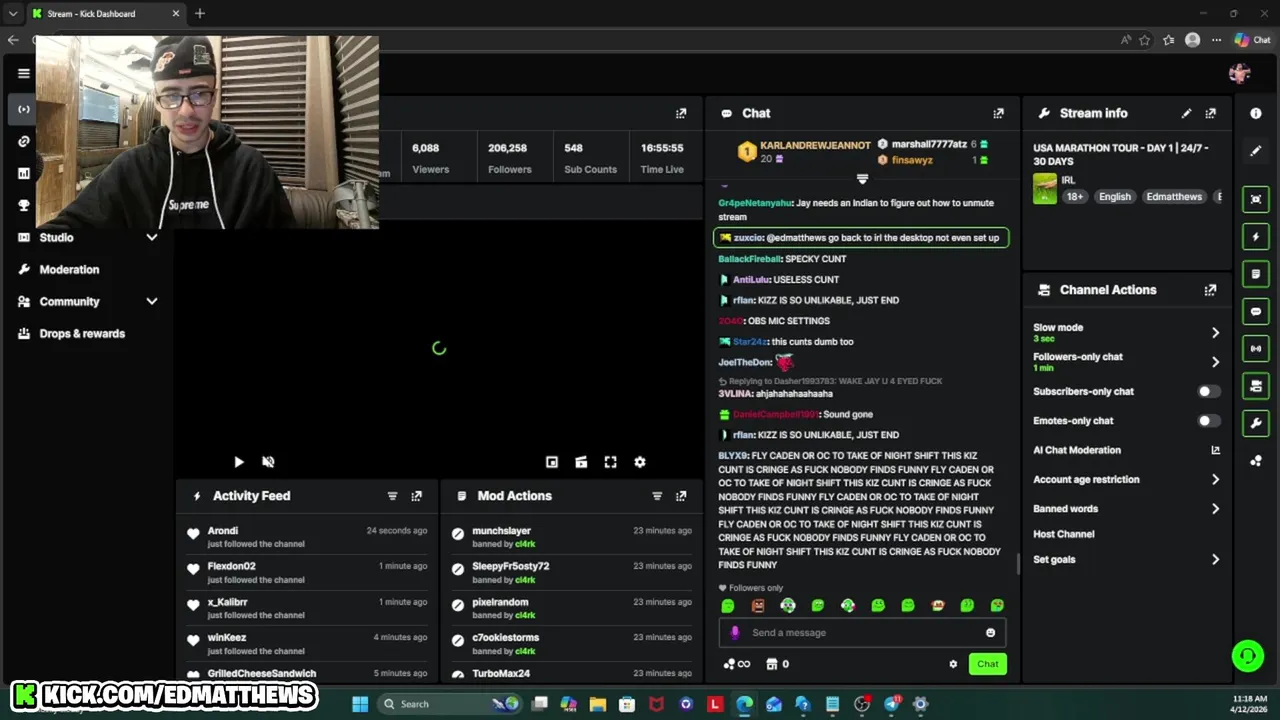Switch stream preview to theater mode

click(x=581, y=462)
